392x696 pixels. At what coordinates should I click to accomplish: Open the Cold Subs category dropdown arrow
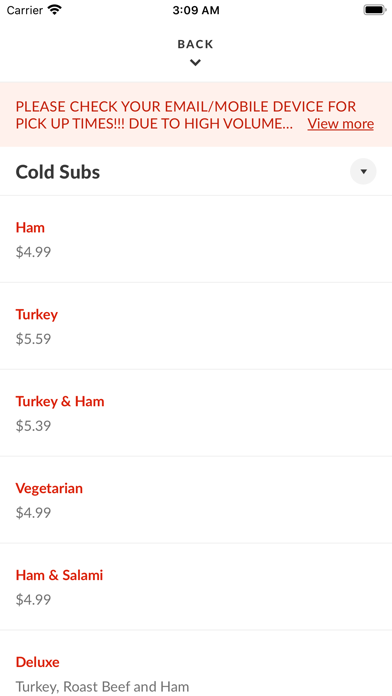363,171
